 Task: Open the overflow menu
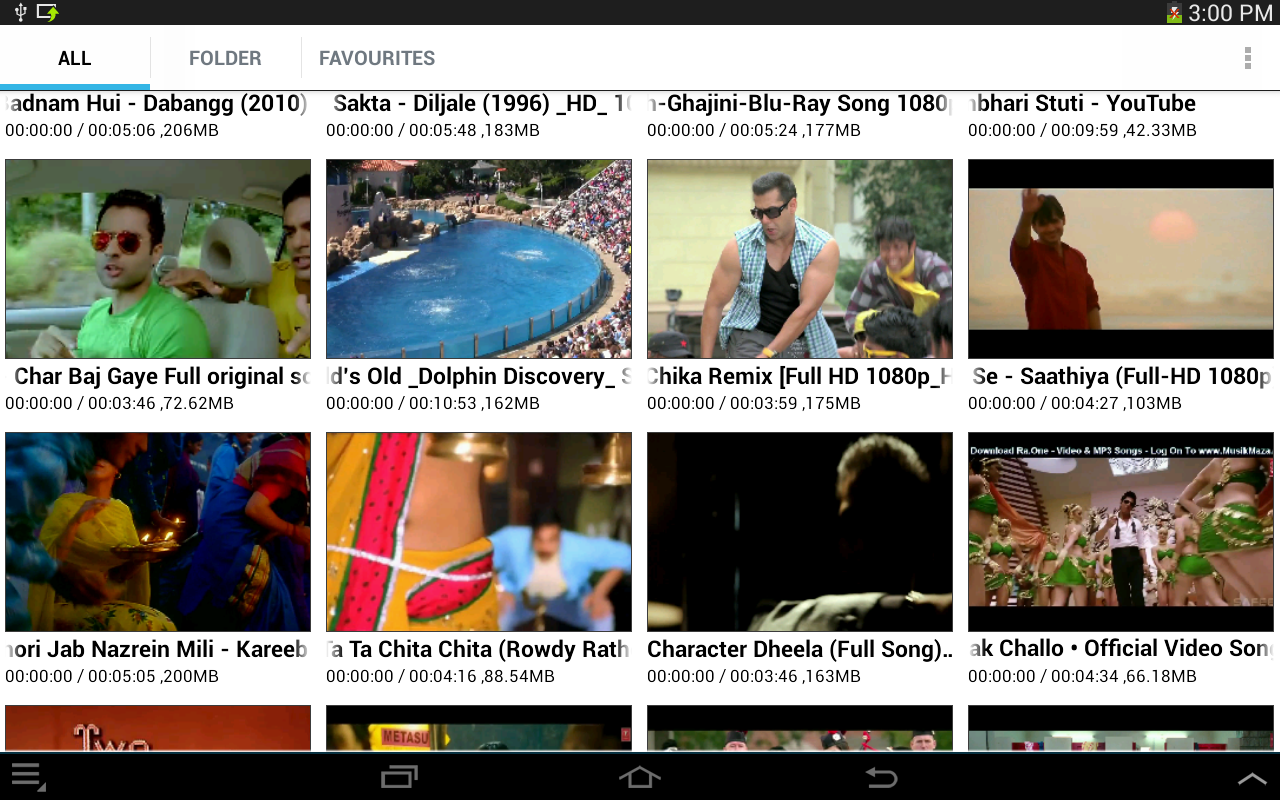[x=1247, y=58]
